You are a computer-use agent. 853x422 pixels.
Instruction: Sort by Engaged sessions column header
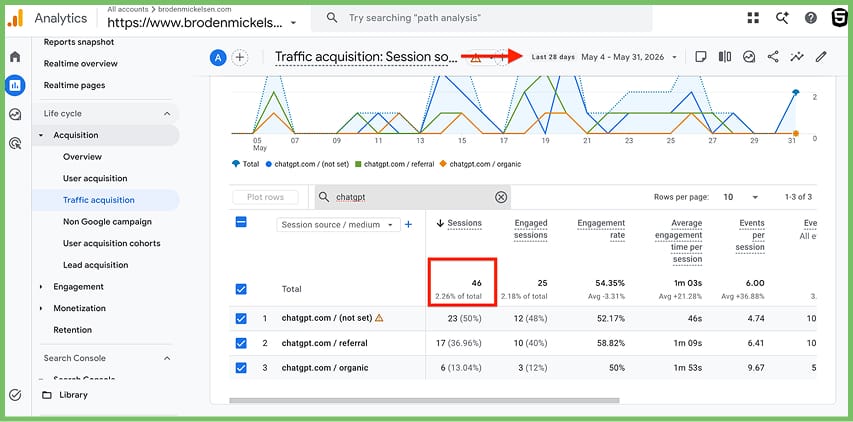530,229
